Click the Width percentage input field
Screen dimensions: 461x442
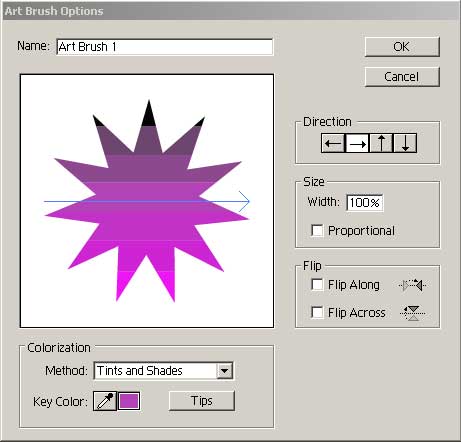[365, 203]
